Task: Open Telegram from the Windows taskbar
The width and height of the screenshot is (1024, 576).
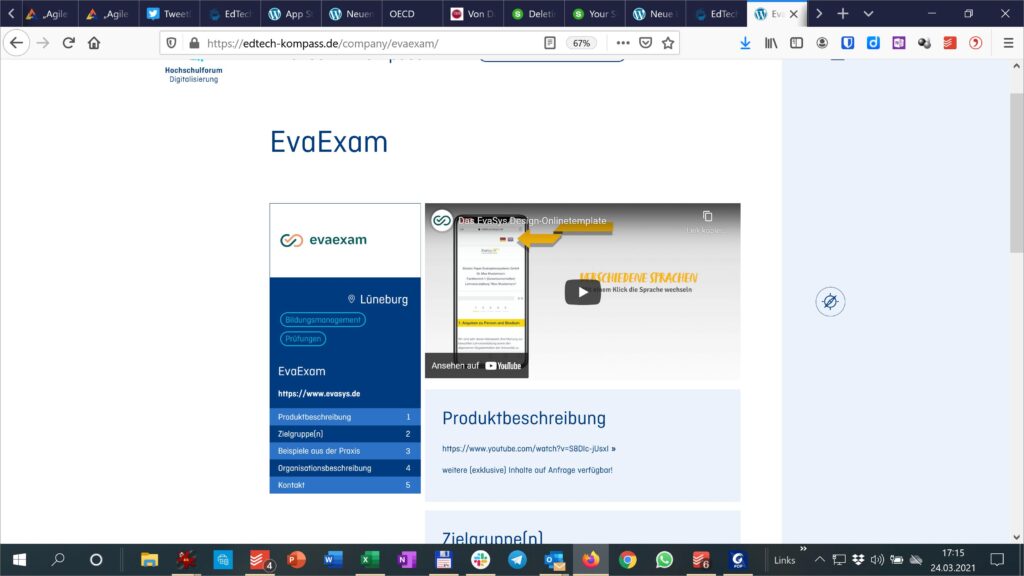Action: 517,560
